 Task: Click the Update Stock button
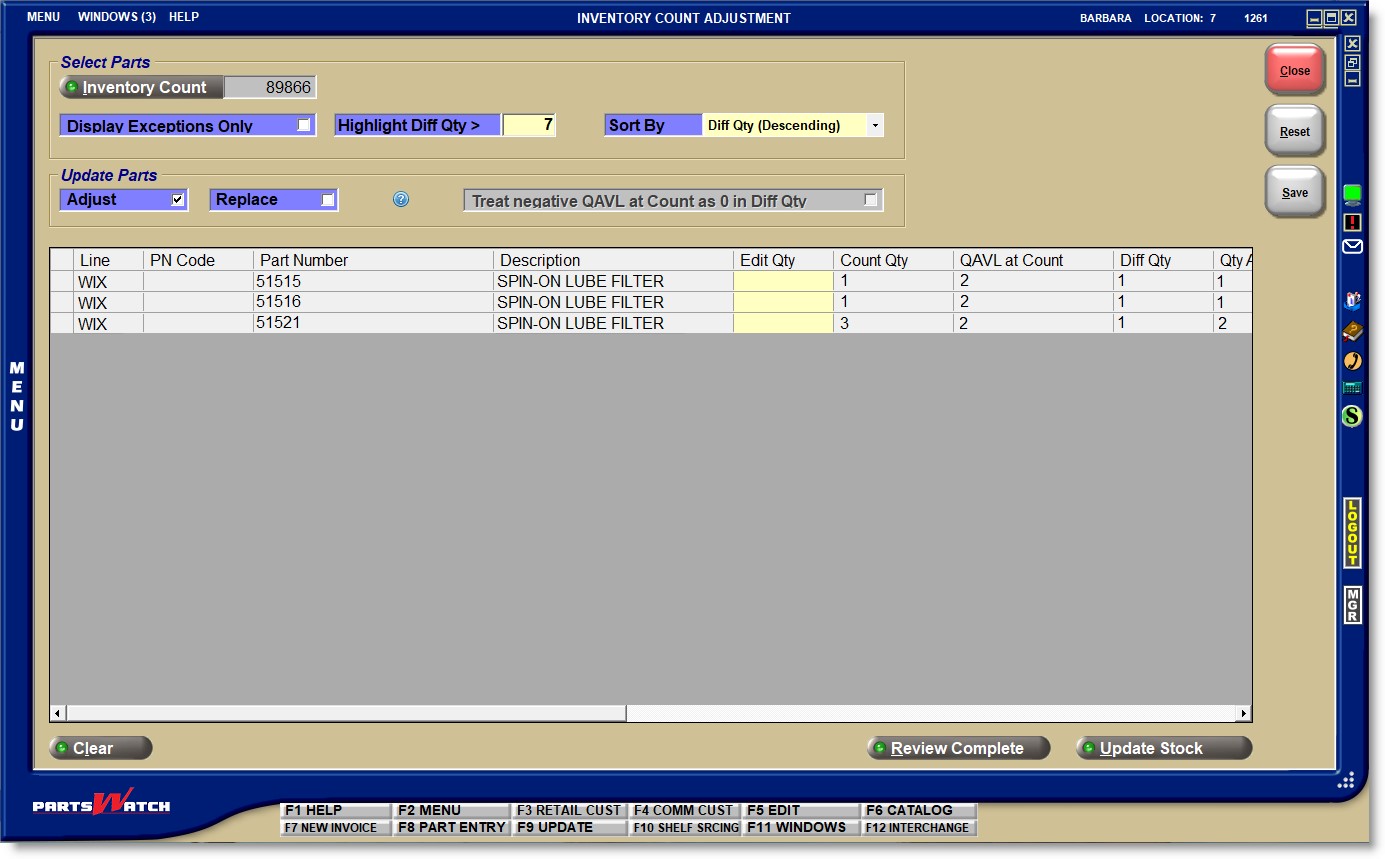coord(1163,748)
